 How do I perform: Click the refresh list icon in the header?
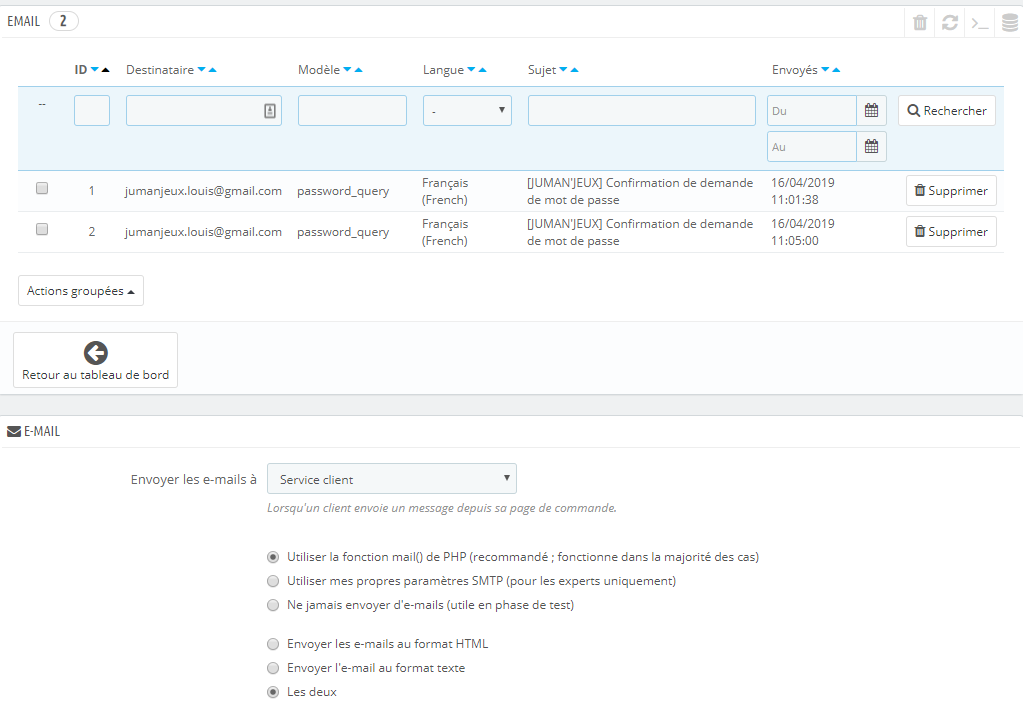(x=950, y=23)
